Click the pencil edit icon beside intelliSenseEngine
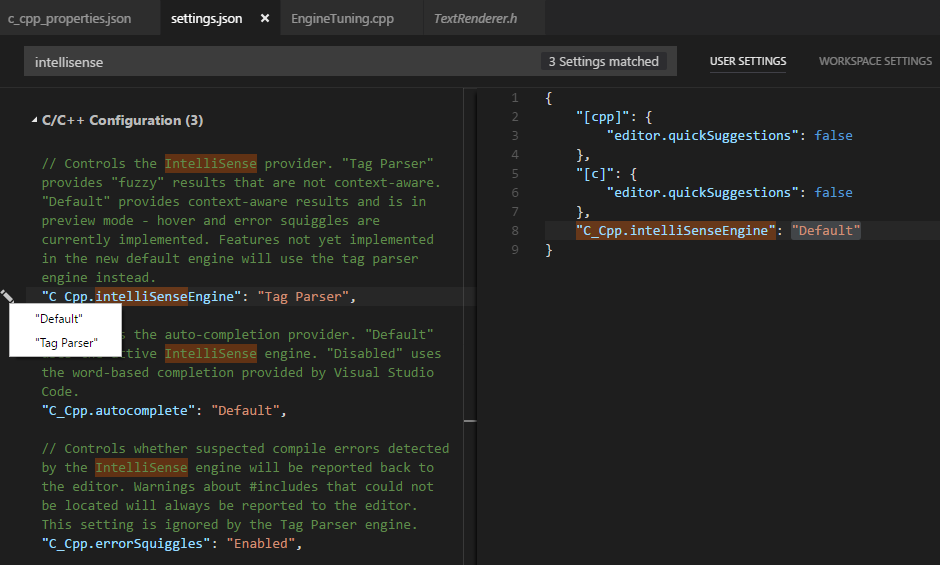This screenshot has height=565, width=940. point(8,296)
